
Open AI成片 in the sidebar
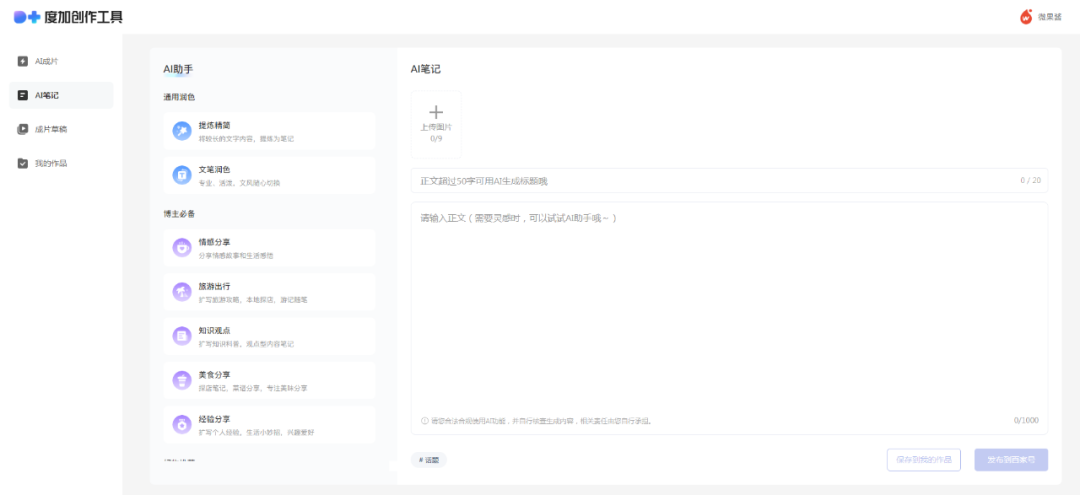pyautogui.click(x=47, y=61)
